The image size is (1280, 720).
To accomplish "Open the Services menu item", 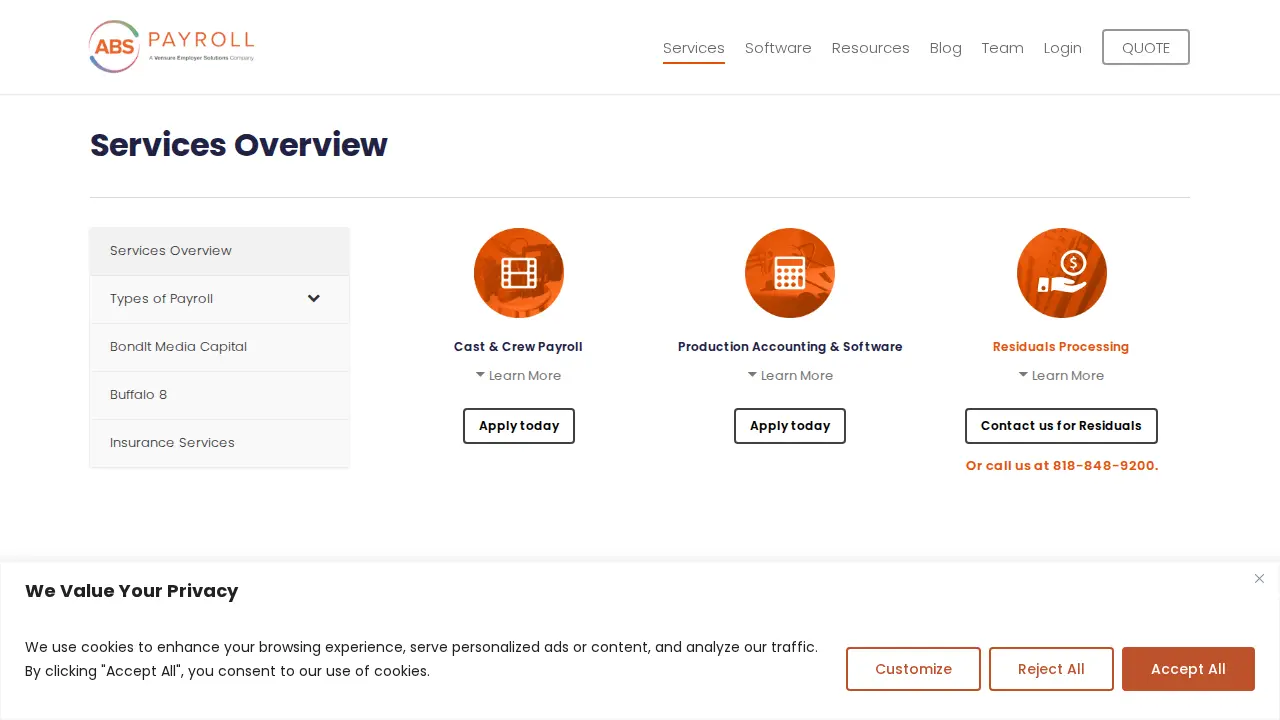I will tap(694, 48).
